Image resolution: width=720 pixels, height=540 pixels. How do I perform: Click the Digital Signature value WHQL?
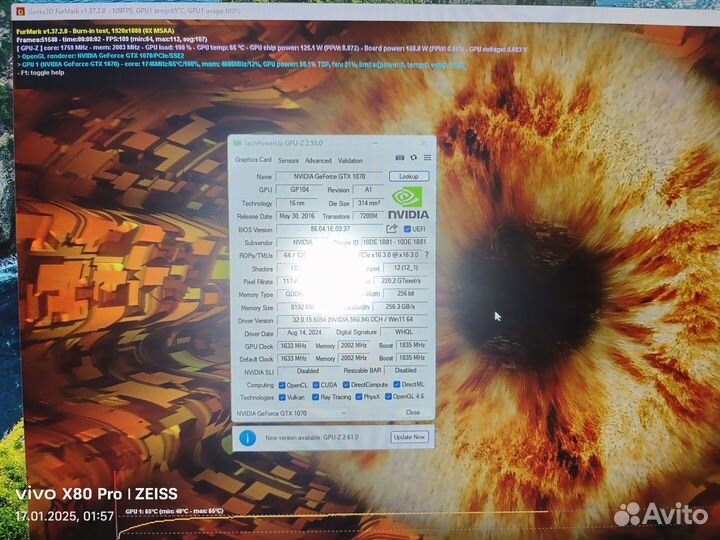click(x=404, y=332)
